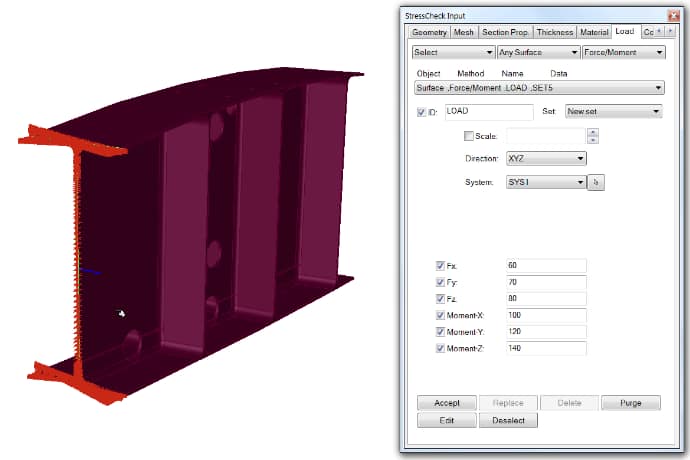Click the Deselect button
Viewport: 690px width, 460px height.
pos(508,420)
